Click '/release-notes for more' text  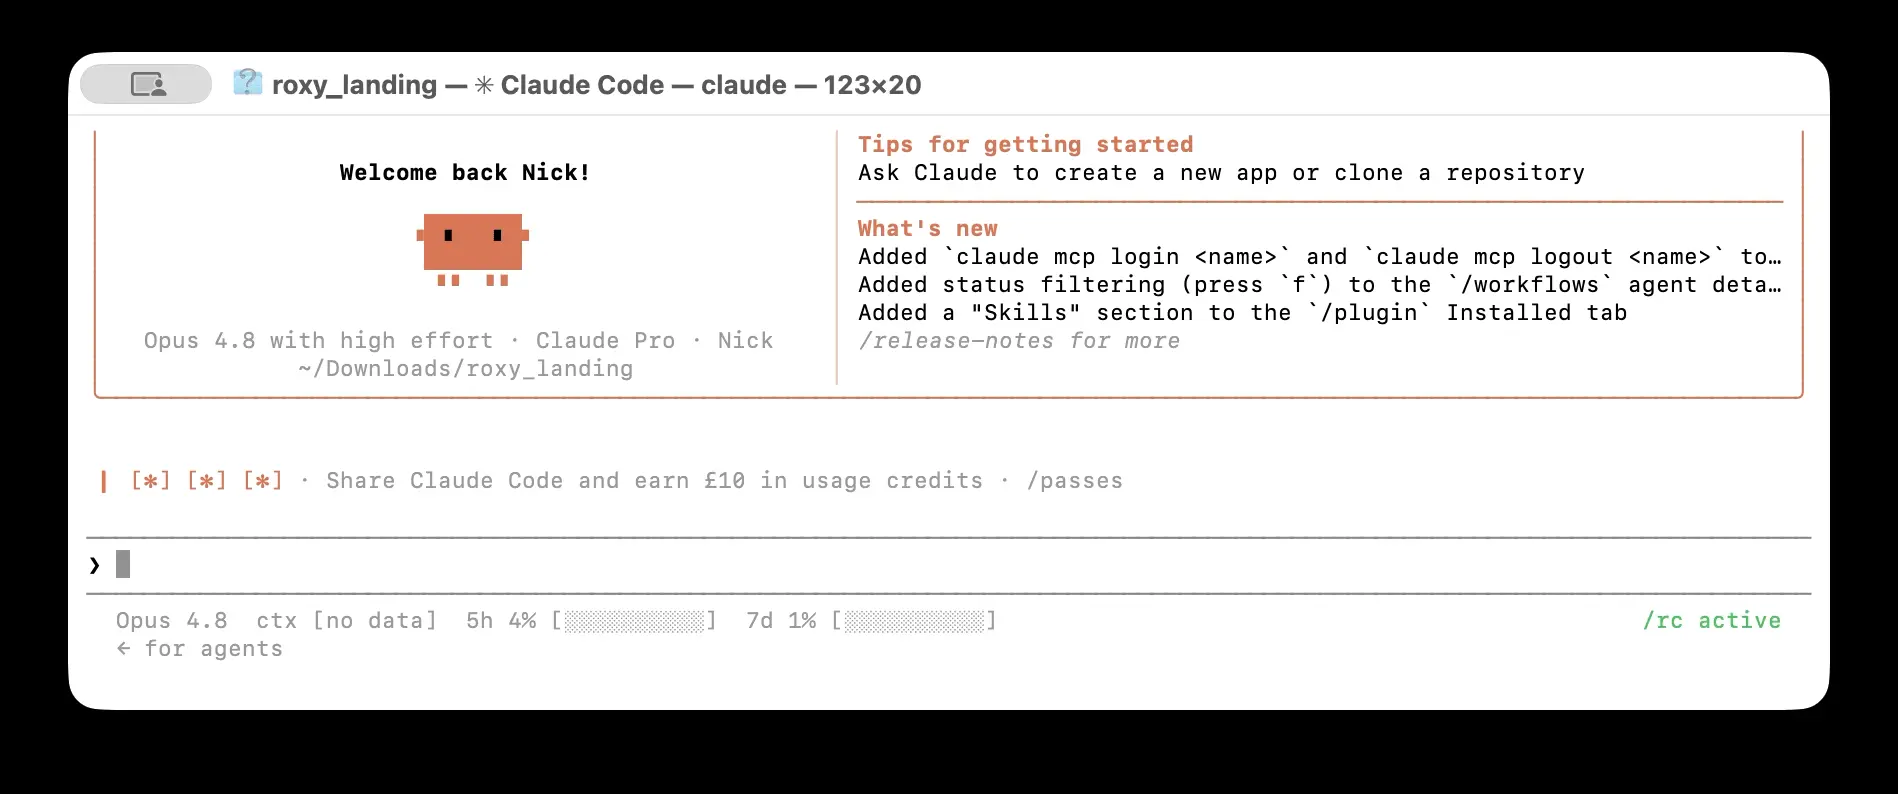1019,341
